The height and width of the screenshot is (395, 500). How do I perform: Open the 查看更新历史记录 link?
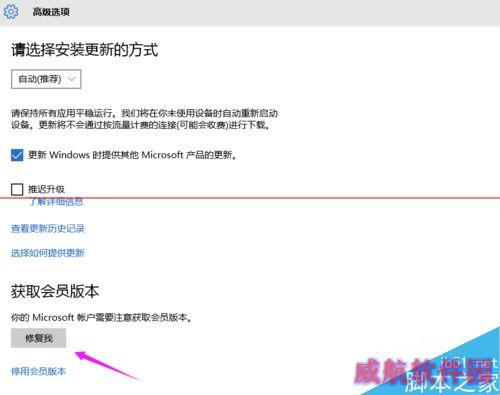click(x=48, y=228)
